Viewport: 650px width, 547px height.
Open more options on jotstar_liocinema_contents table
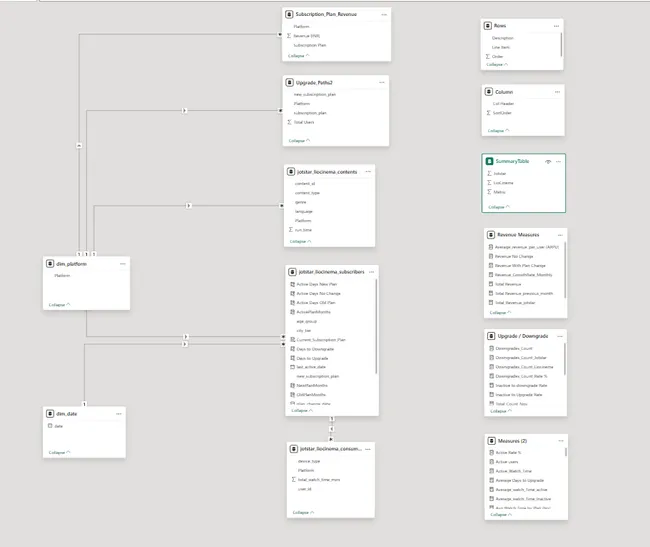[x=368, y=172]
